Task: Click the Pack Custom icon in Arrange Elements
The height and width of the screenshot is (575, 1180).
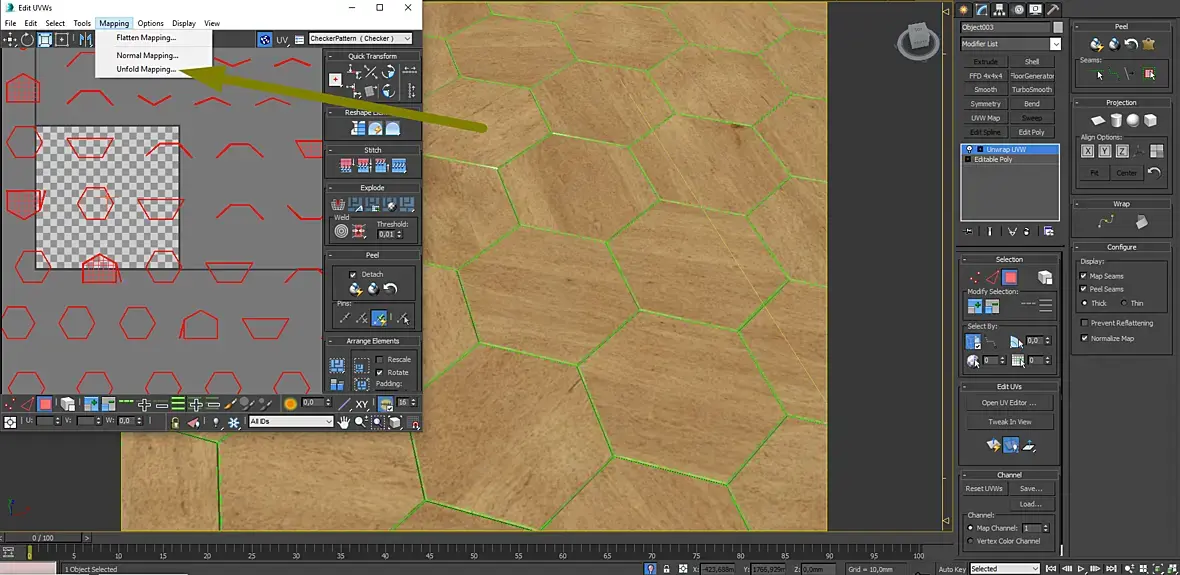Action: (337, 366)
